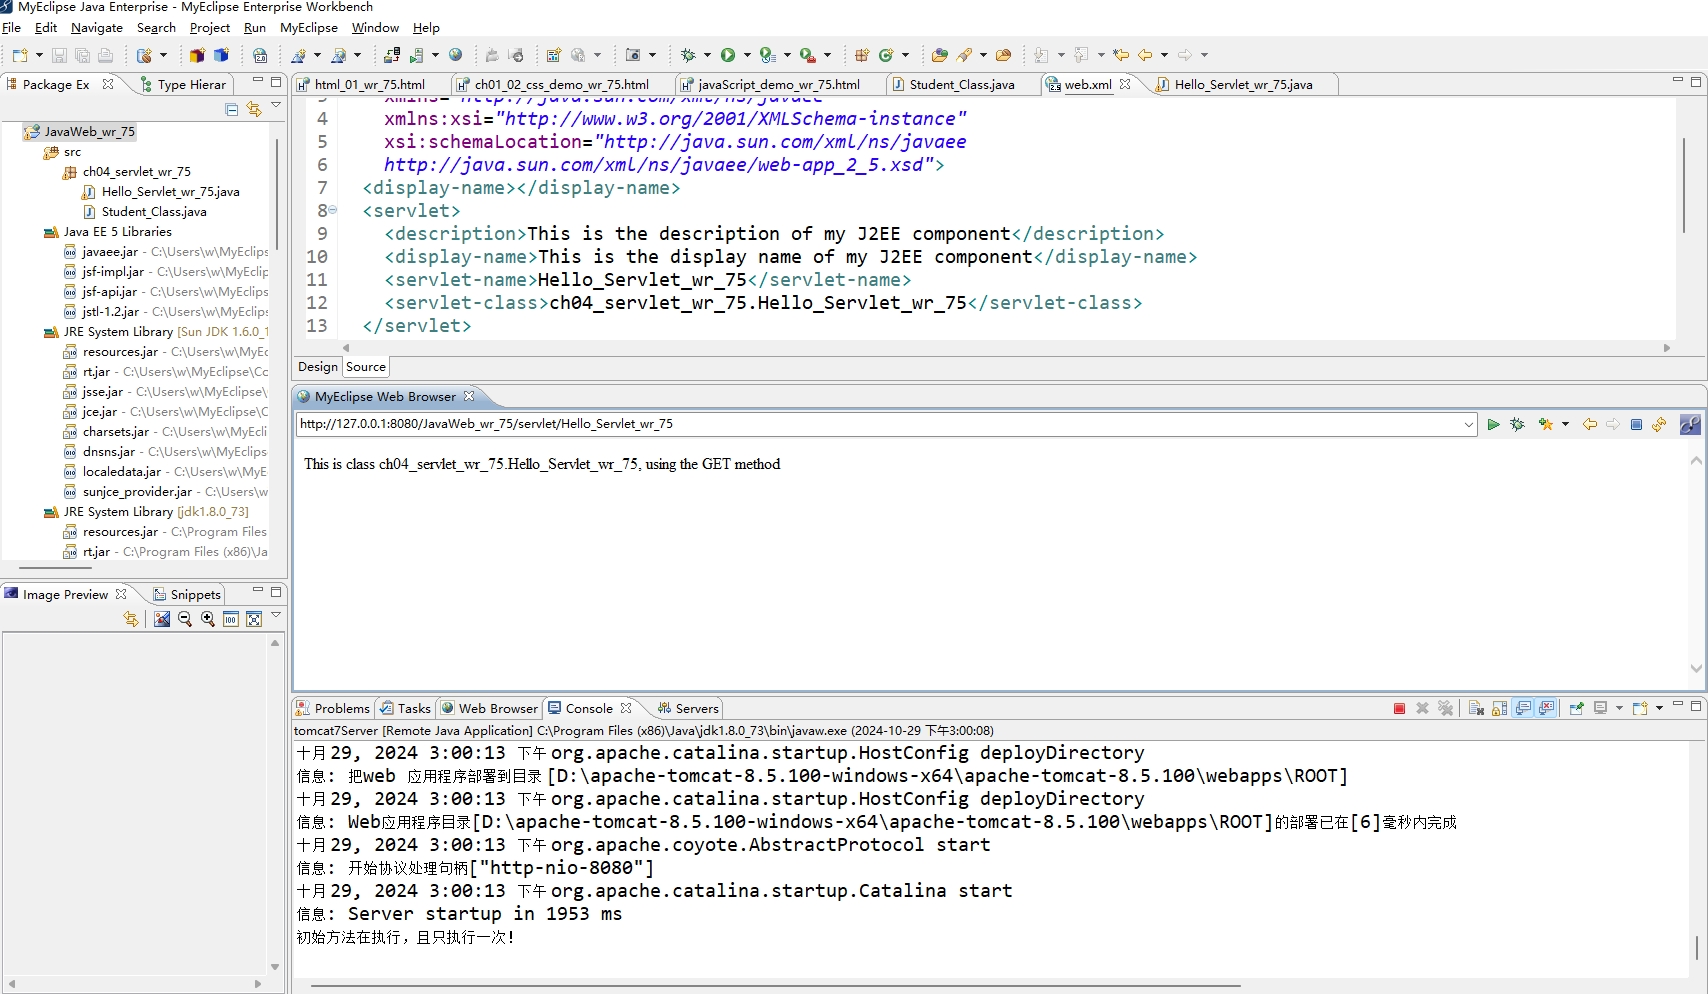Open the Run configurations dropdown arrow
The height and width of the screenshot is (994, 1708).
747,55
